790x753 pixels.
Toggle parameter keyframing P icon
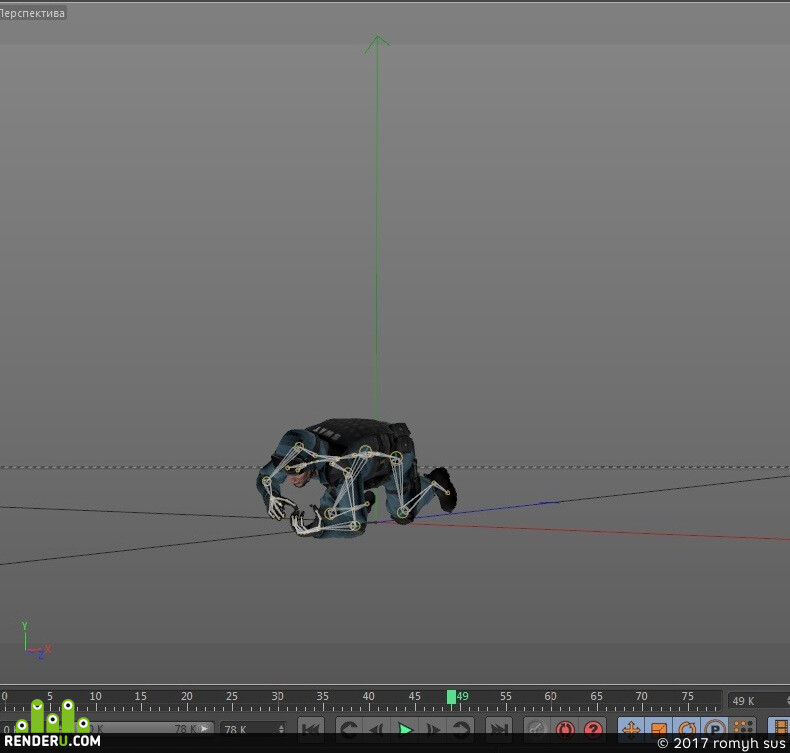(714, 729)
